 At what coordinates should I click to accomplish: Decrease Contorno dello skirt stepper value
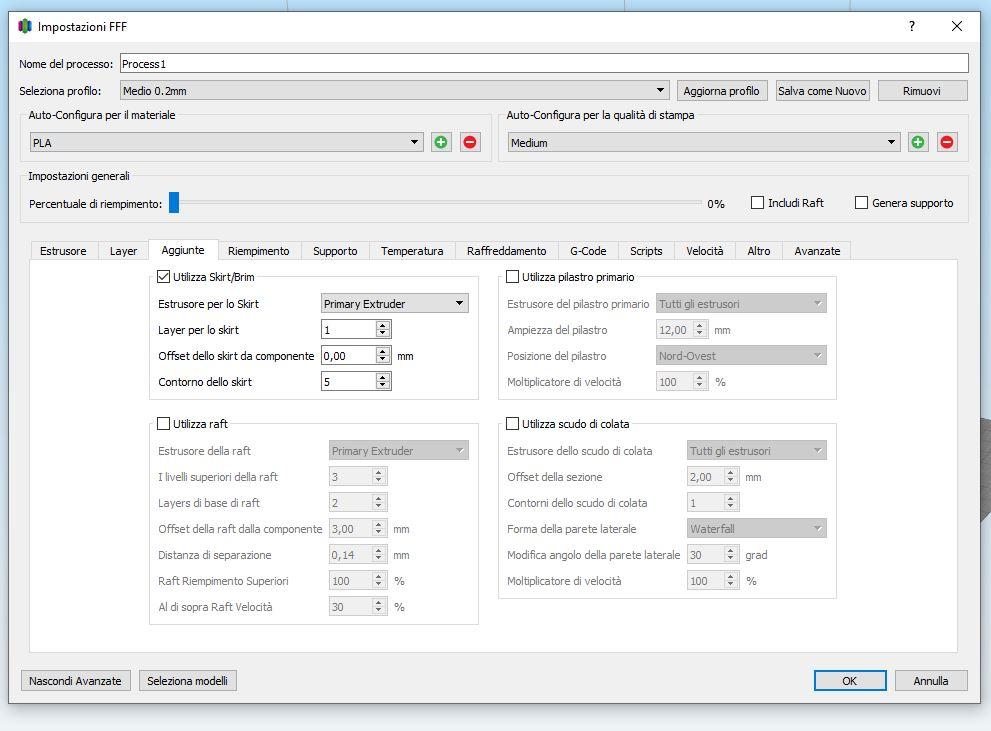[x=383, y=386]
